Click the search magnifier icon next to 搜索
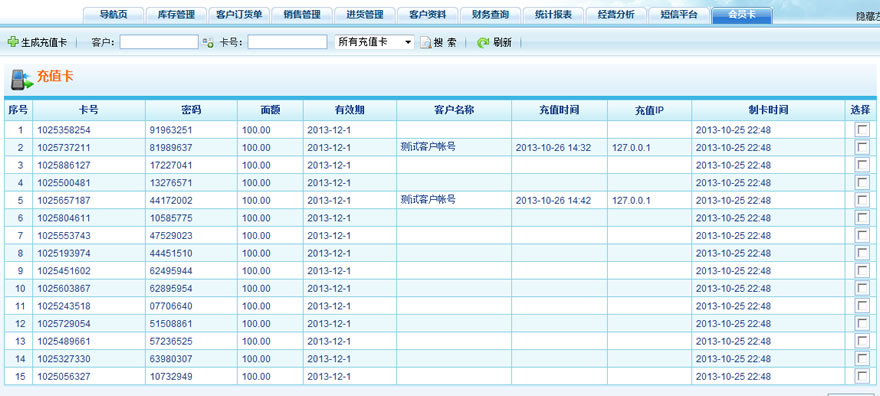This screenshot has height=396, width=880. tap(425, 43)
